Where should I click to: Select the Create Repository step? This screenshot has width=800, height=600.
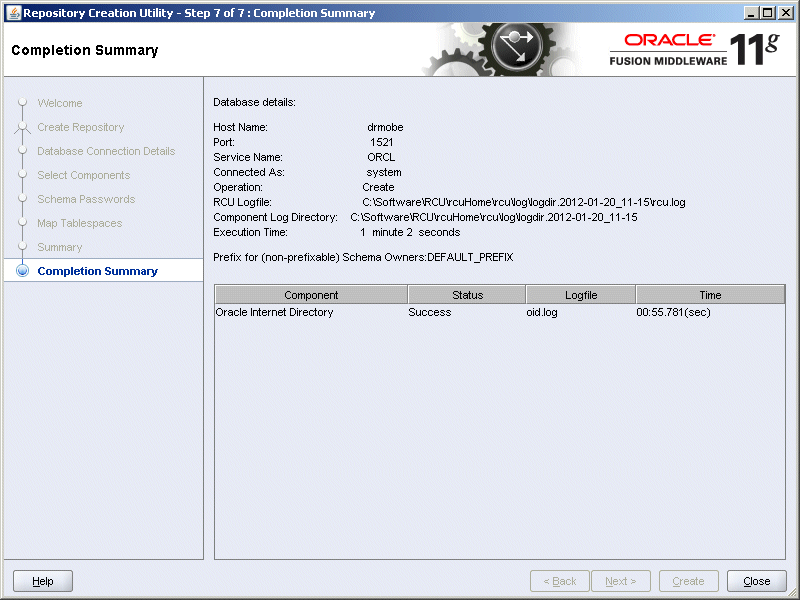[x=81, y=127]
